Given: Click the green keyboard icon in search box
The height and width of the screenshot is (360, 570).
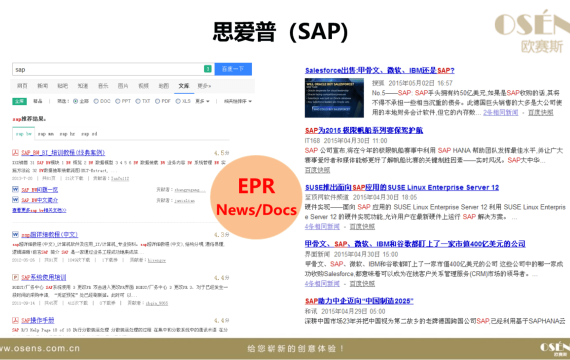Looking at the screenshot, I should point(208,69).
